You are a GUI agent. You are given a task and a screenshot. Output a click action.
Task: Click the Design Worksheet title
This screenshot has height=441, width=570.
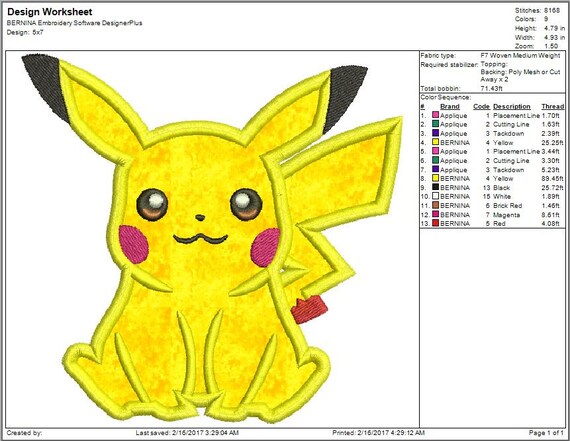[49, 12]
